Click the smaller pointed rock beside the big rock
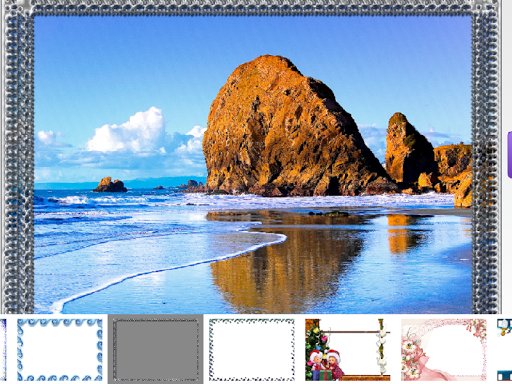512x384 pixels. point(407,150)
